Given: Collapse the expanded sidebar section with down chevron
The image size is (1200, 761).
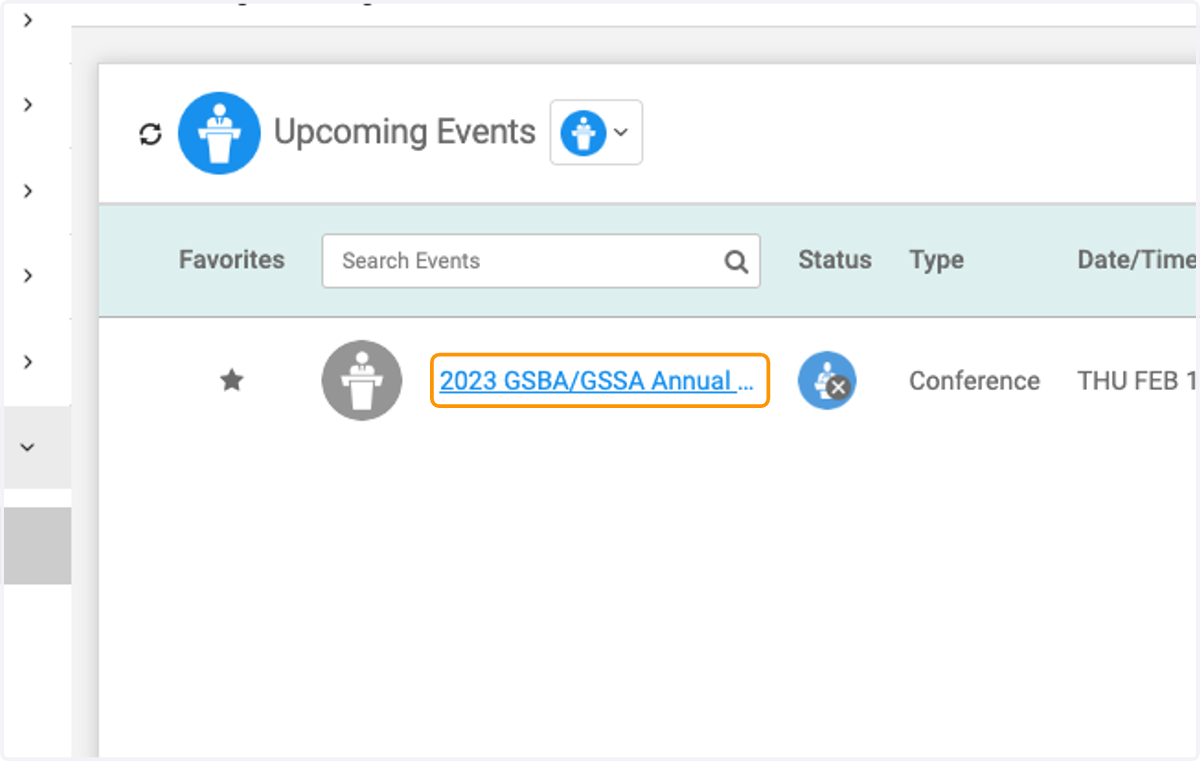Looking at the screenshot, I should [28, 447].
